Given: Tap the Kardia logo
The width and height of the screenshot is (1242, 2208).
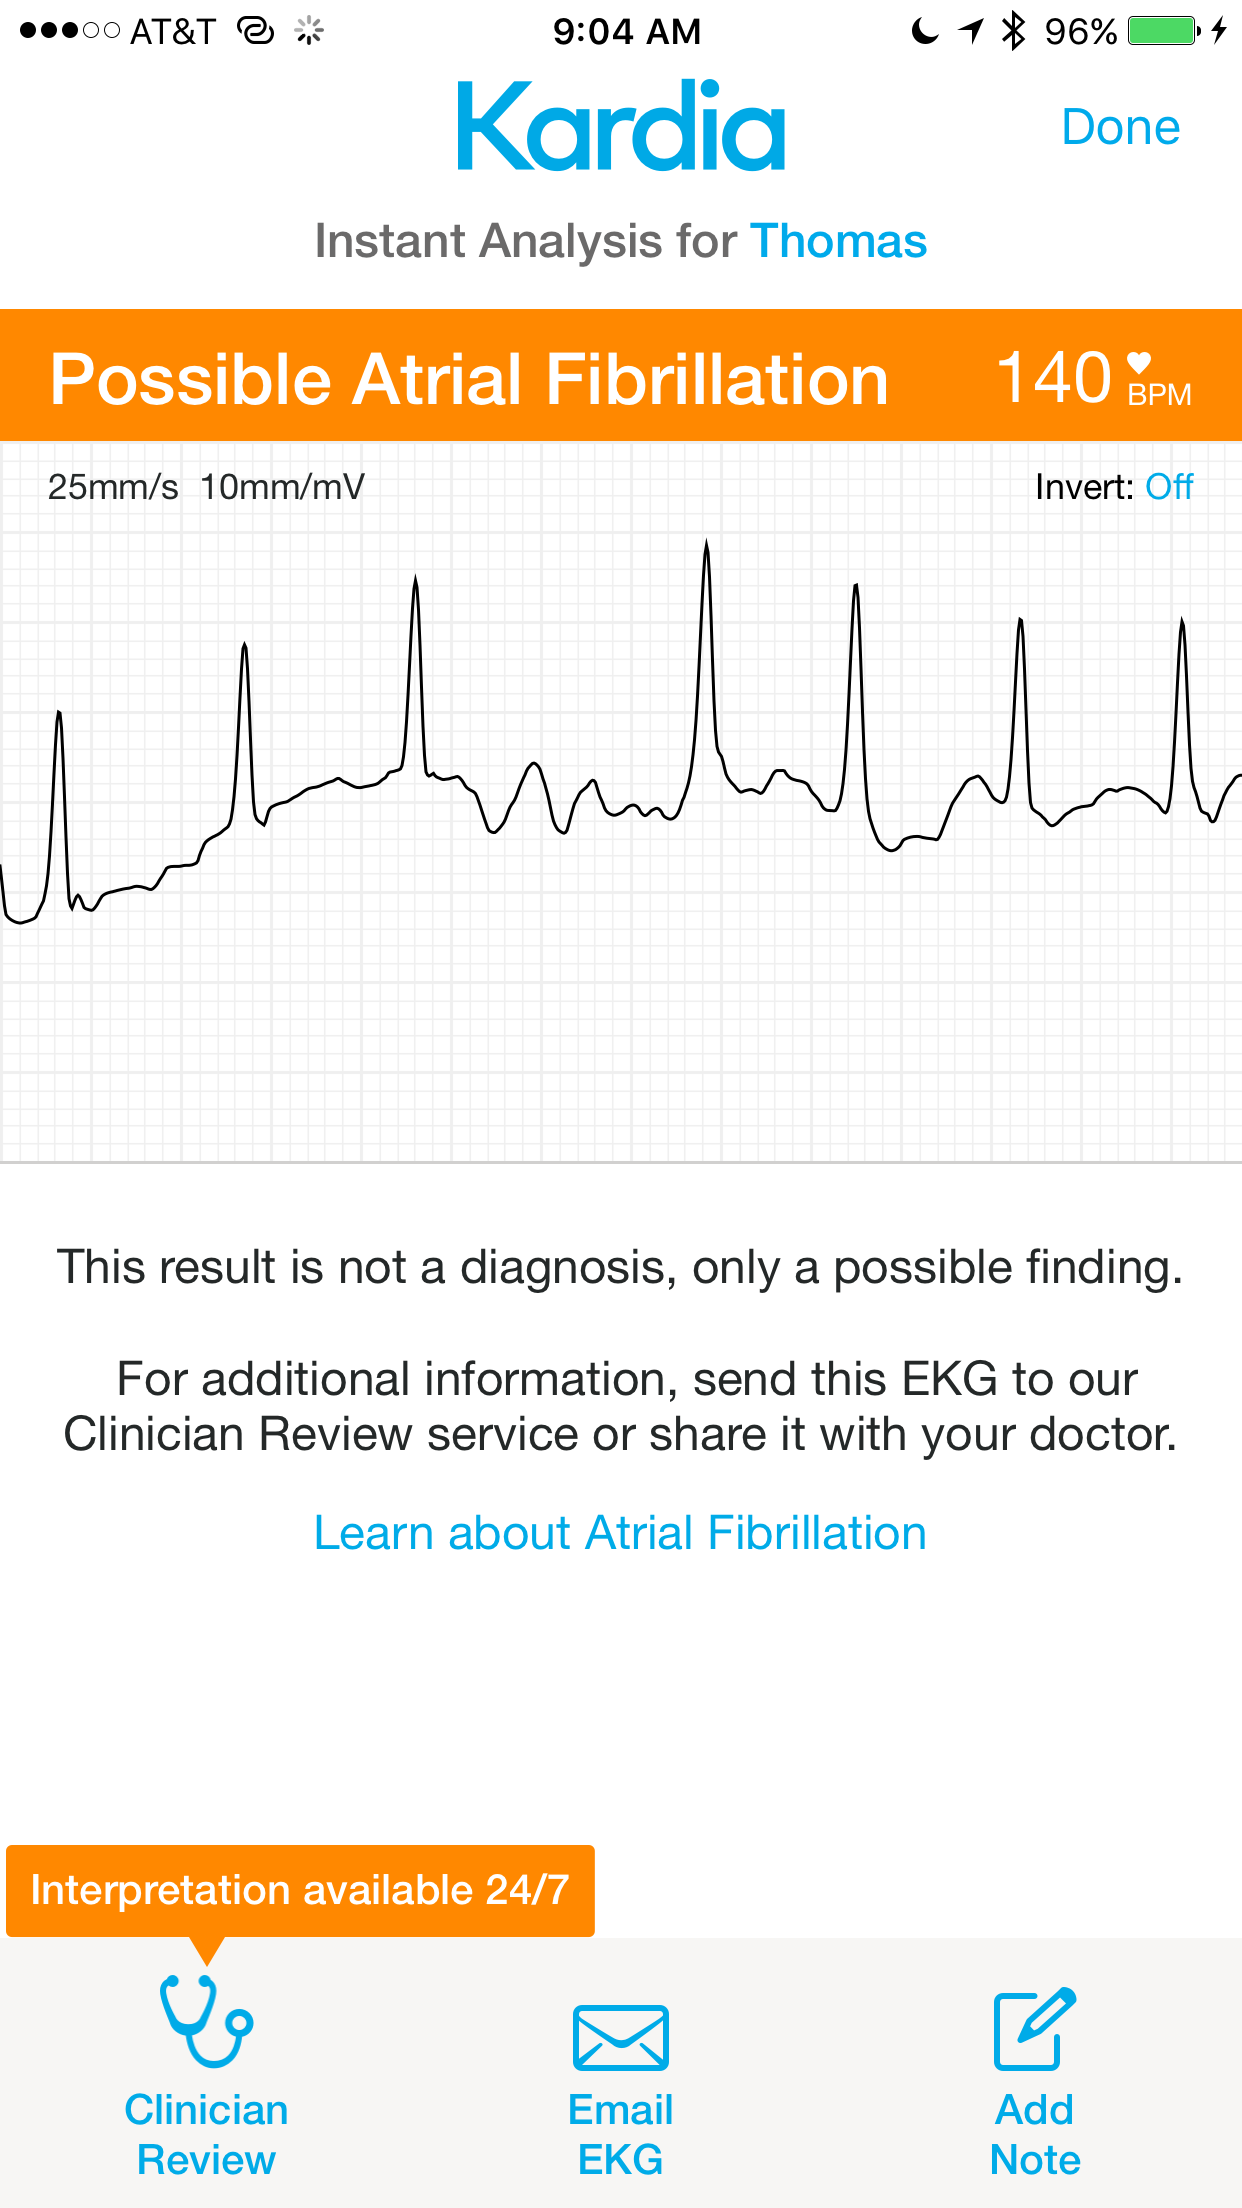Looking at the screenshot, I should (x=620, y=126).
